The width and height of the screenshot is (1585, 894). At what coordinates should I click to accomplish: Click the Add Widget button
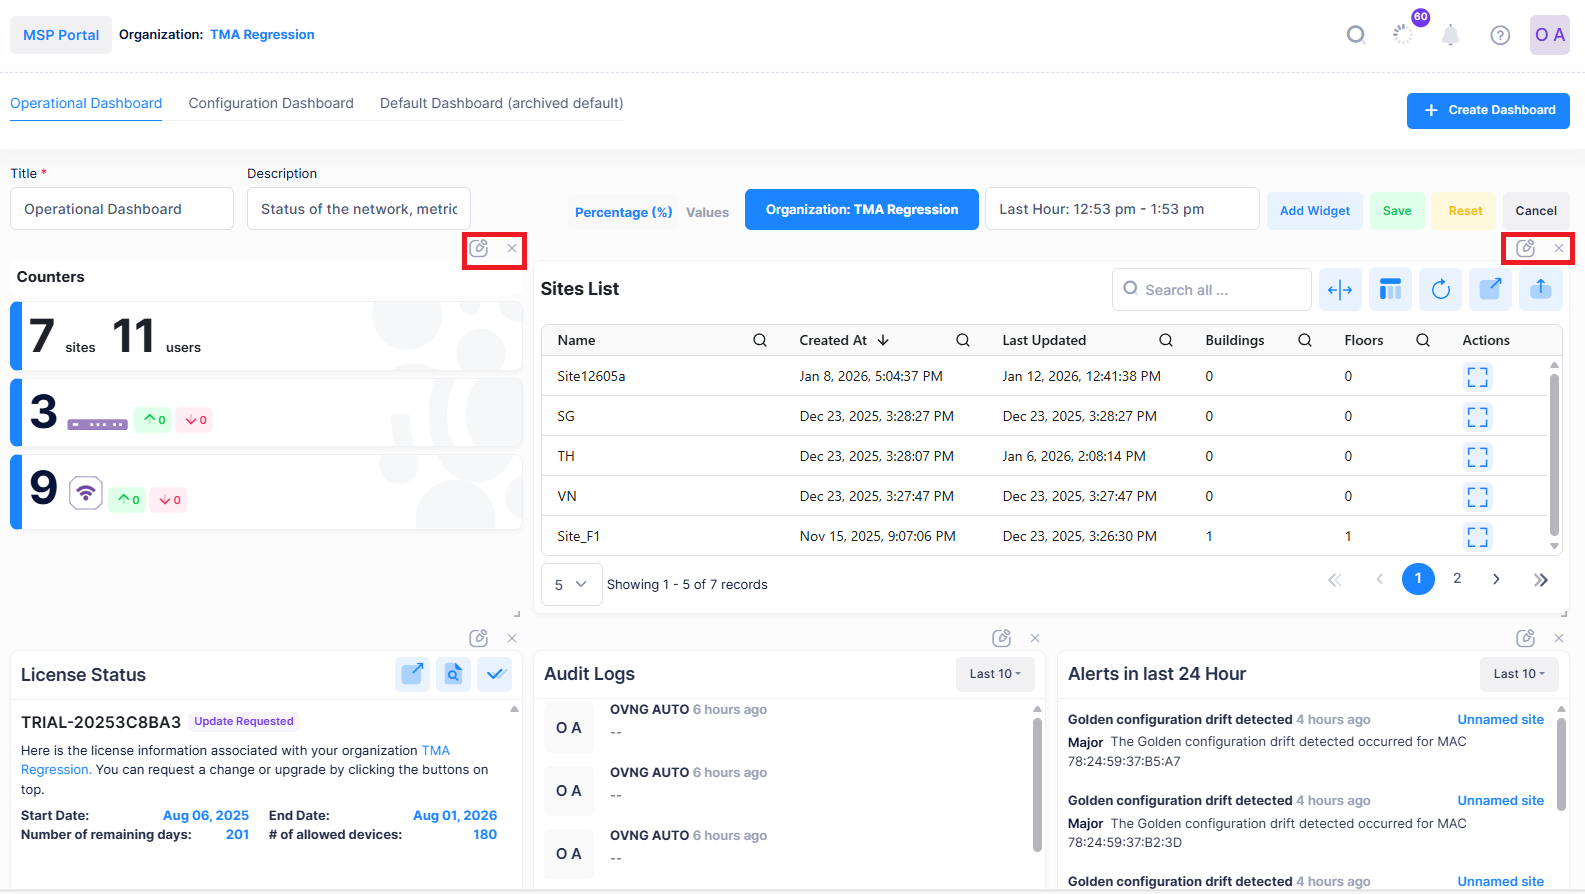1314,211
